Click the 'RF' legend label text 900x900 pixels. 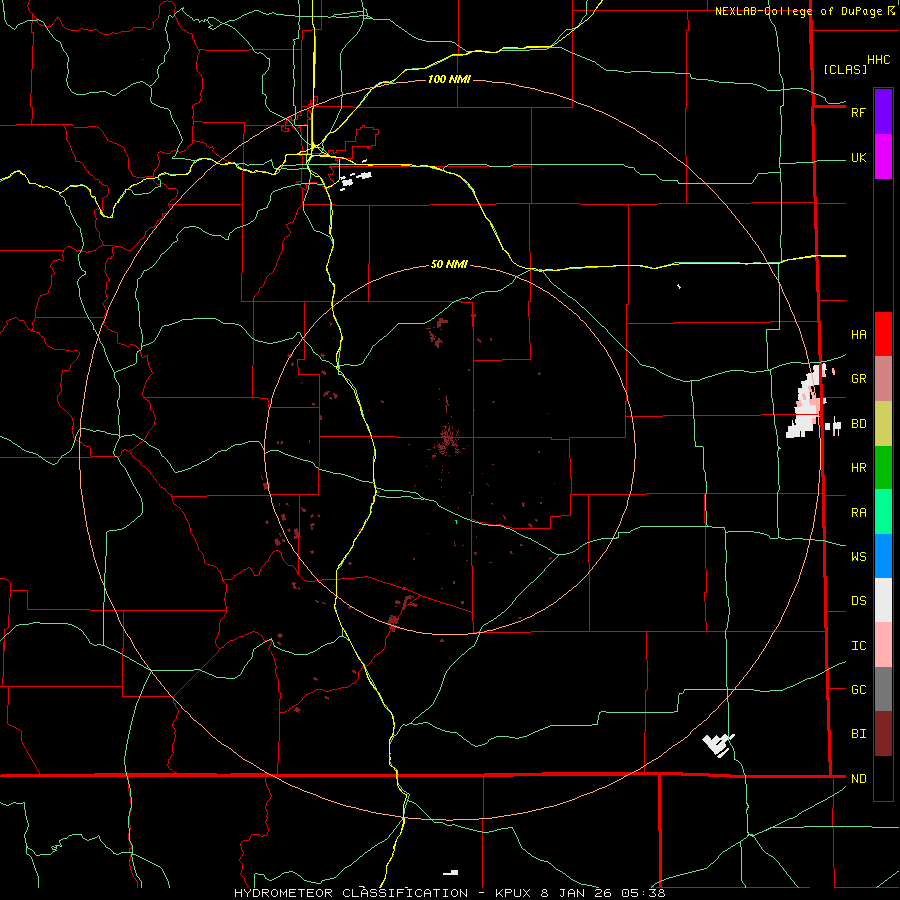pyautogui.click(x=858, y=112)
